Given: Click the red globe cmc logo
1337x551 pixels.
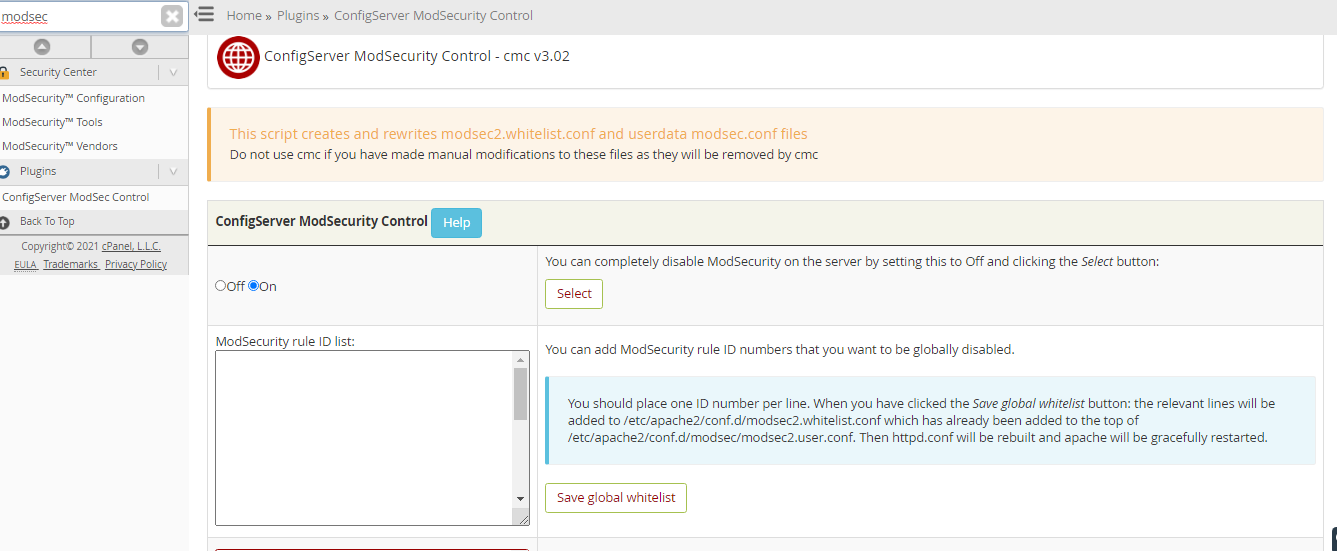Looking at the screenshot, I should coord(238,57).
